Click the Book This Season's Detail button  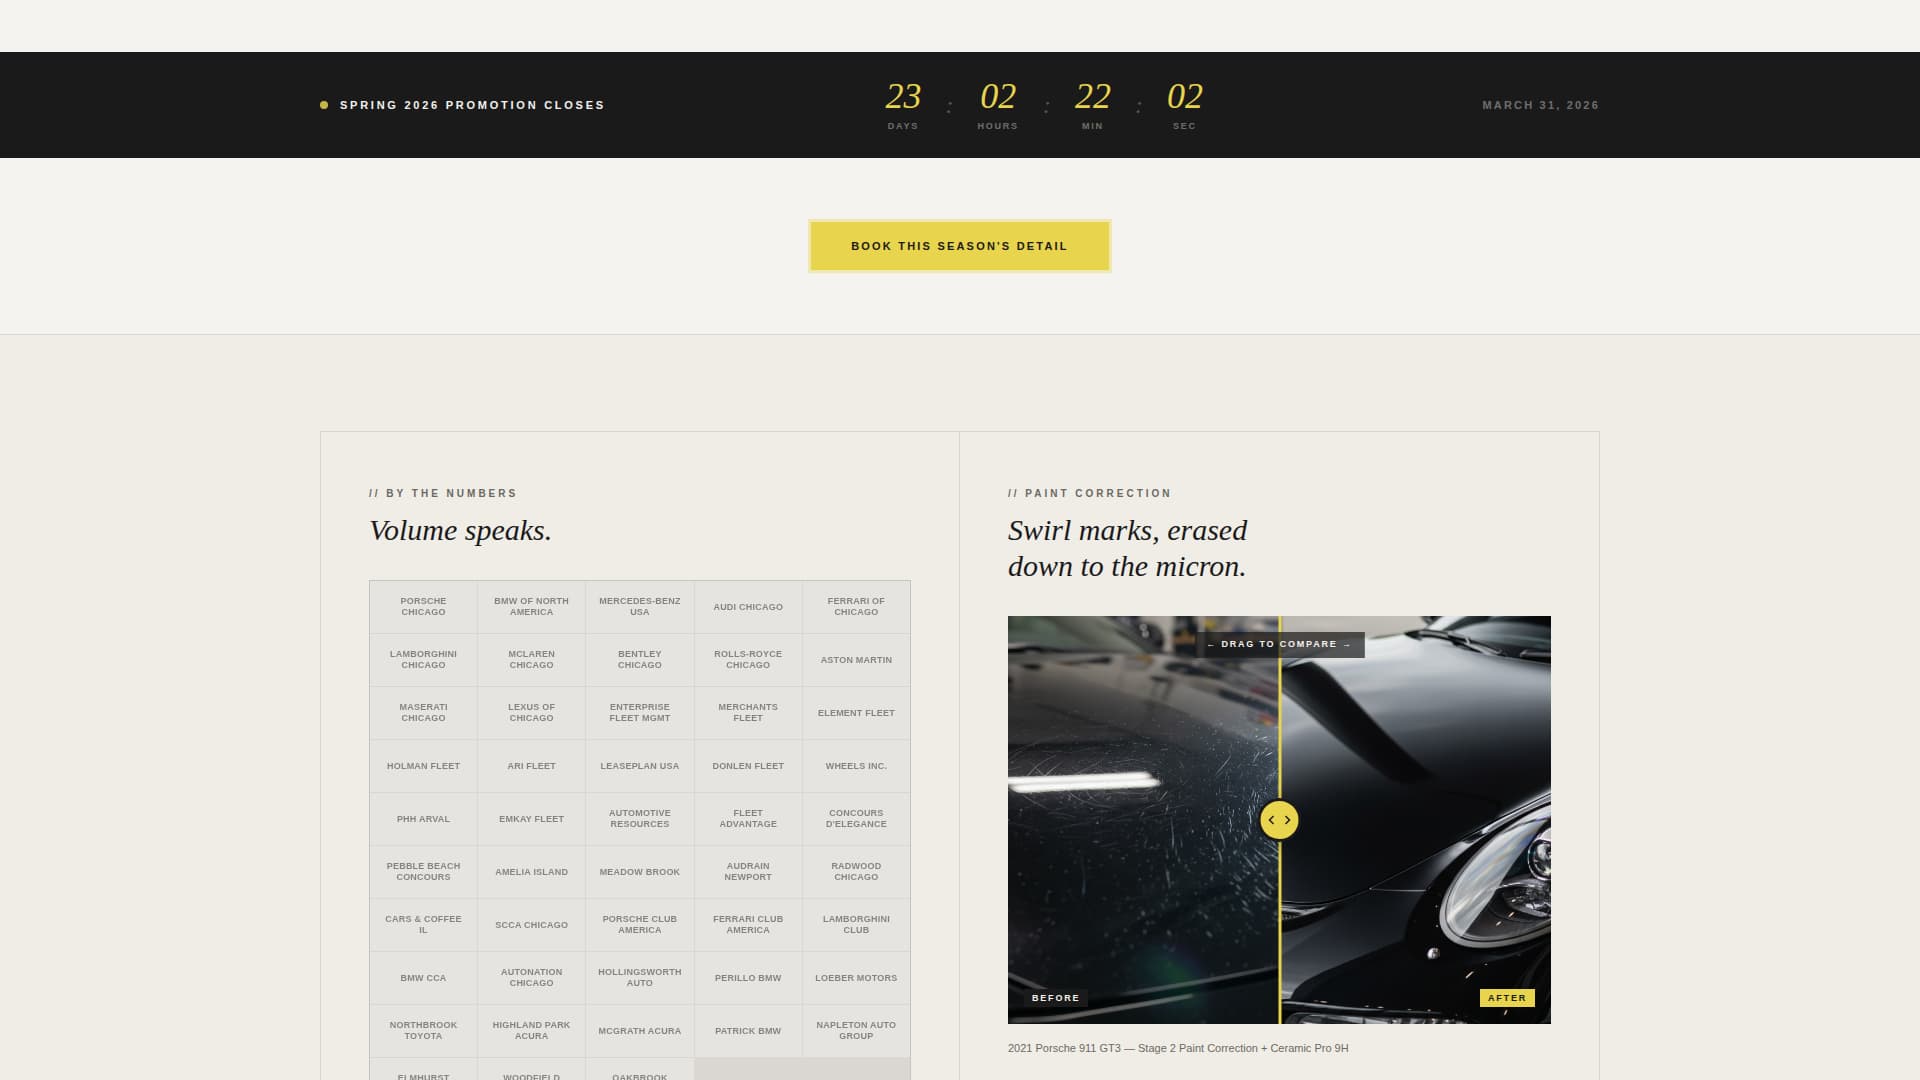tap(959, 246)
